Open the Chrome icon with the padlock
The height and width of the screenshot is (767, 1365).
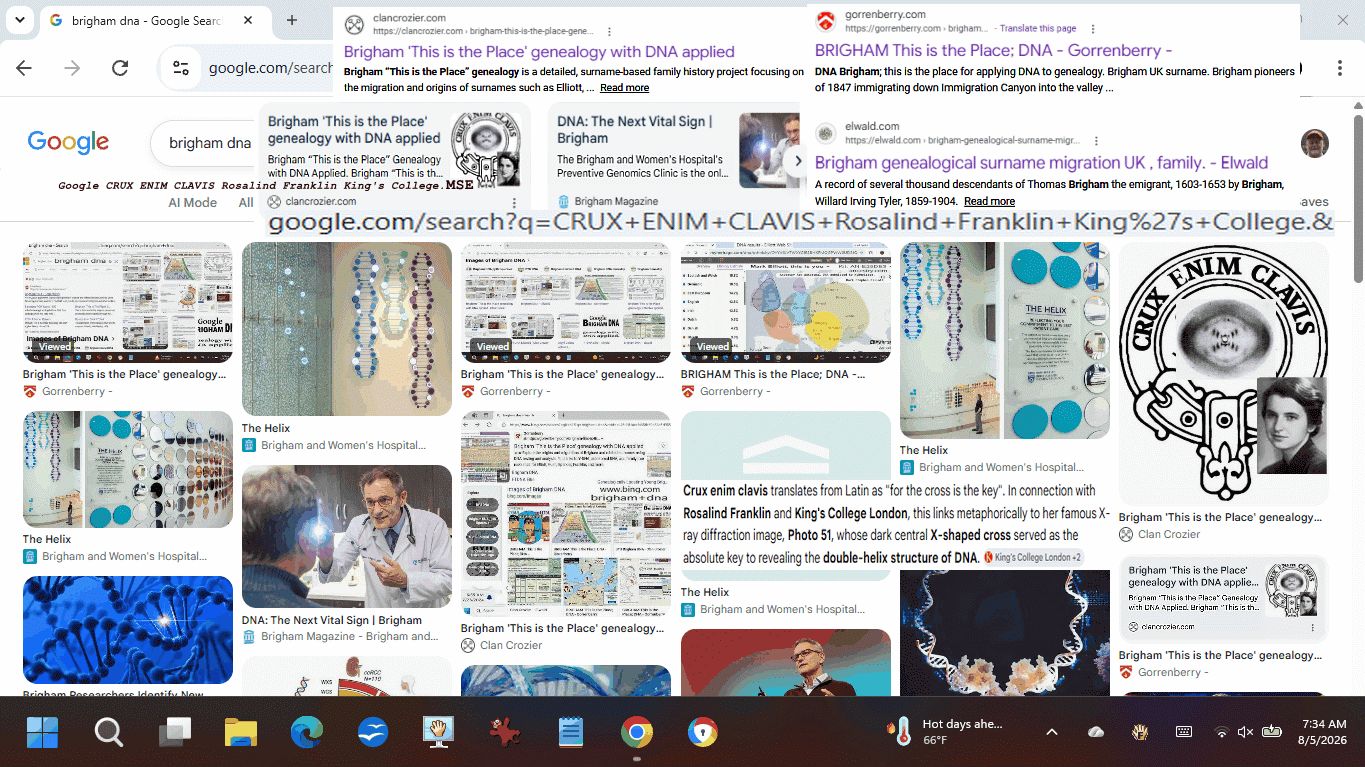click(x=703, y=733)
